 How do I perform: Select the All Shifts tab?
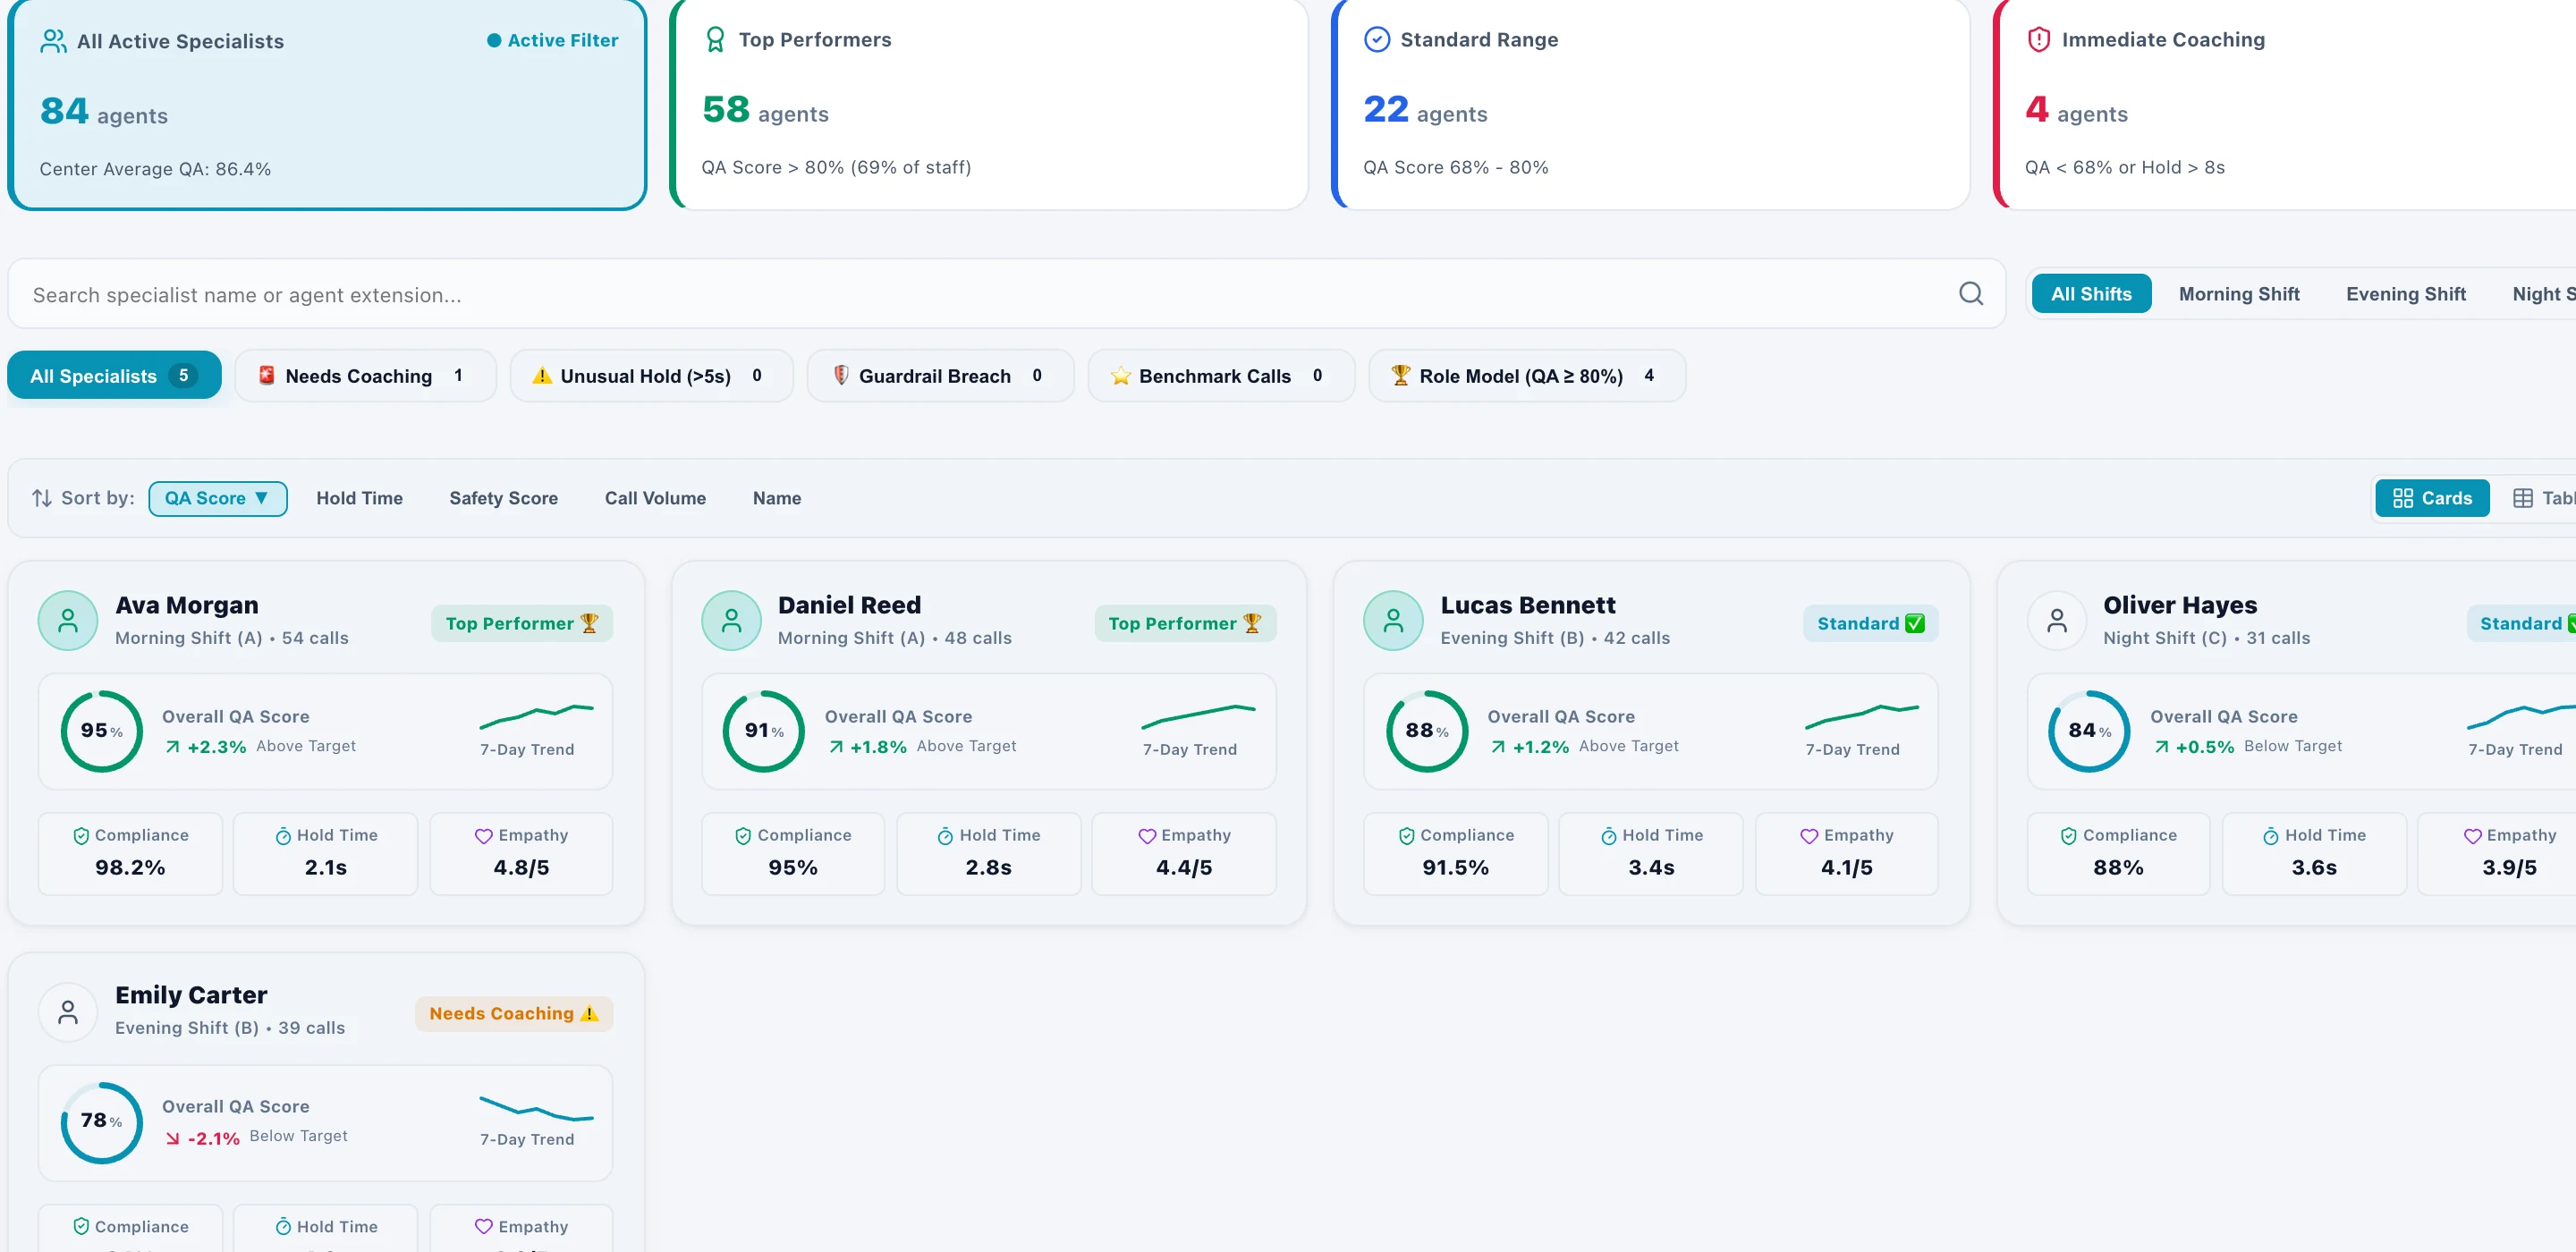pos(2091,294)
